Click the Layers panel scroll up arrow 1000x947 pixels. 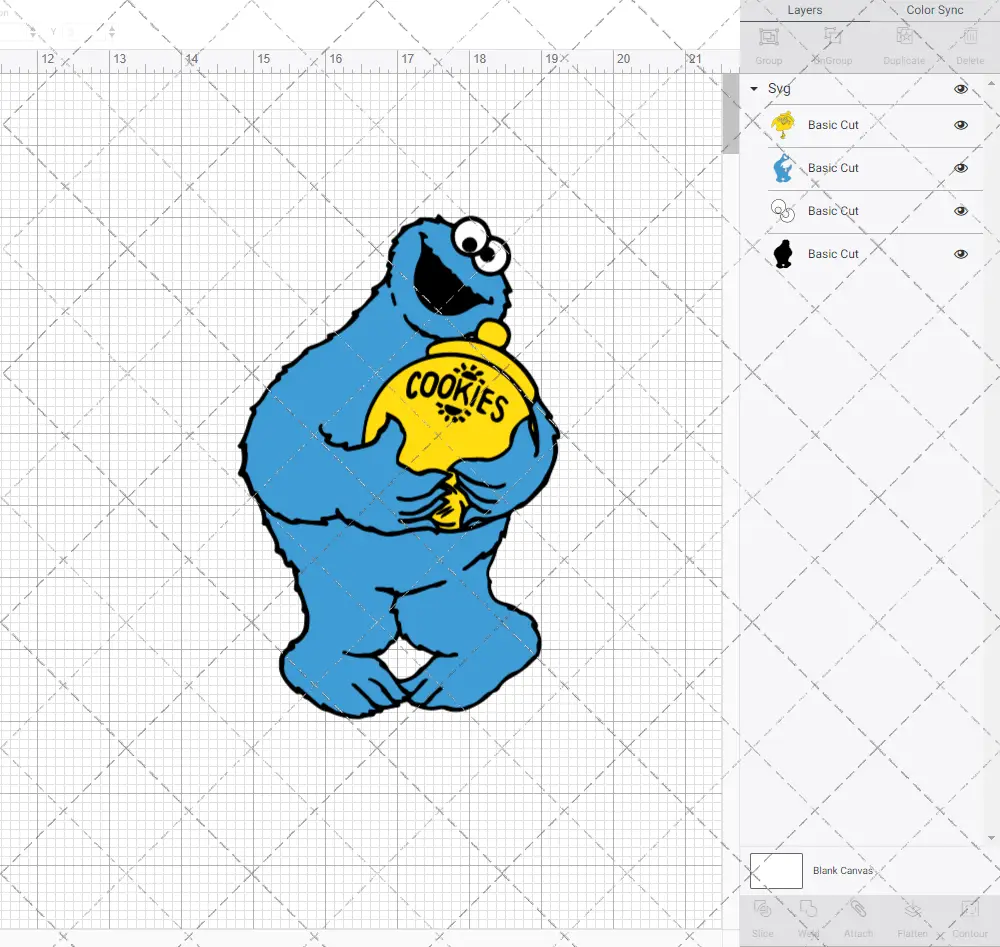tap(991, 84)
